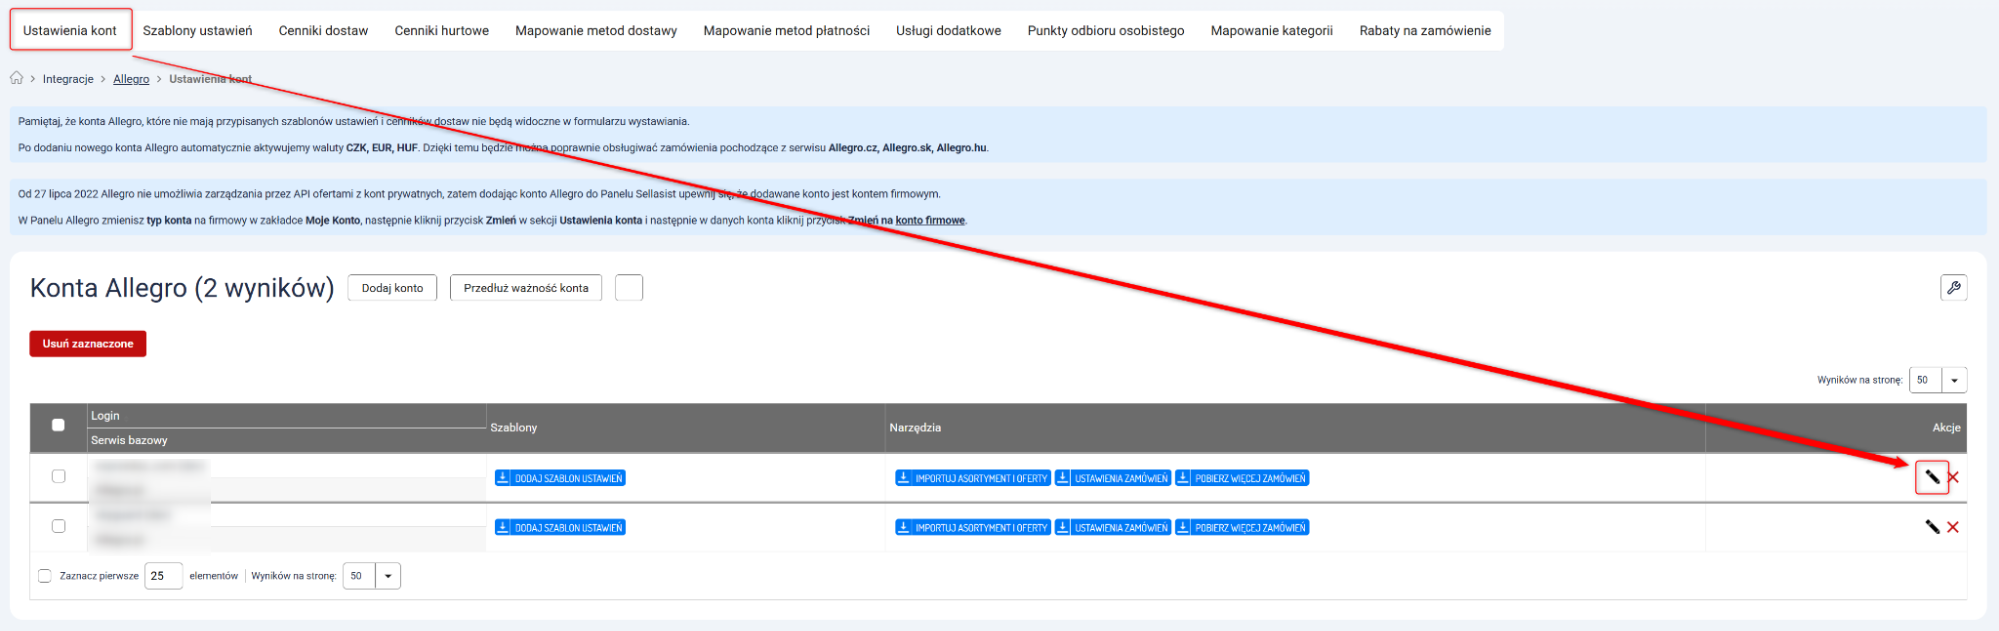Delete second account with red X icon

pos(1953,527)
